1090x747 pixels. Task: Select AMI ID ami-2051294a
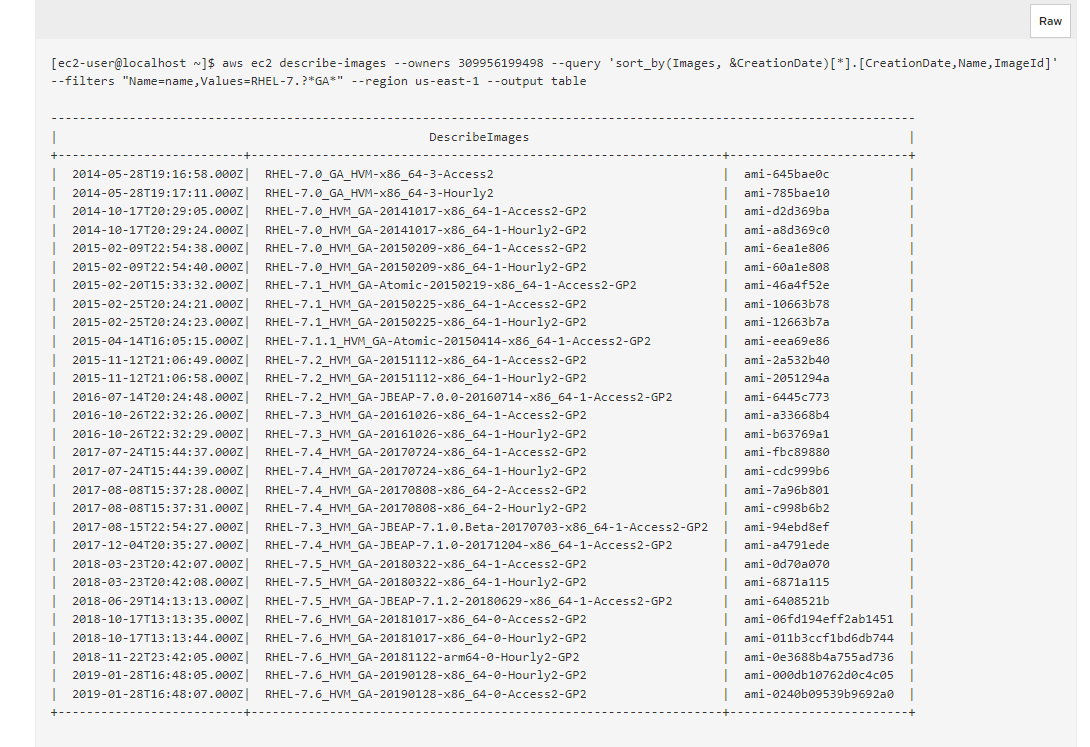coord(786,378)
